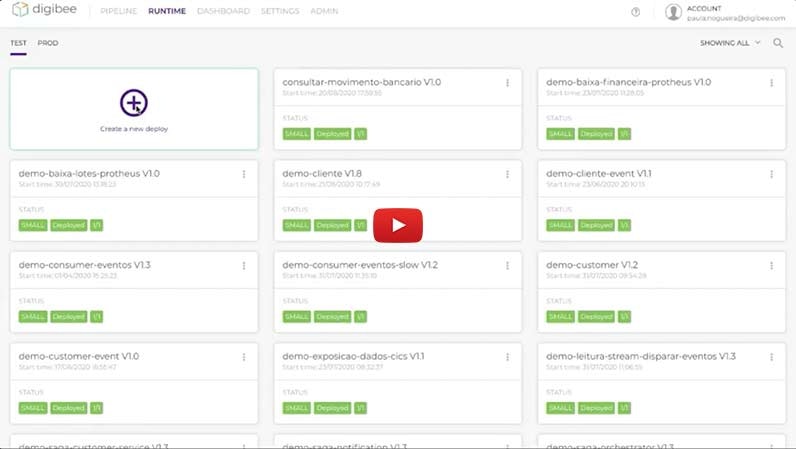Click 1/1 badge on demo-customer-event card
Image resolution: width=796 pixels, height=449 pixels.
tap(96, 408)
